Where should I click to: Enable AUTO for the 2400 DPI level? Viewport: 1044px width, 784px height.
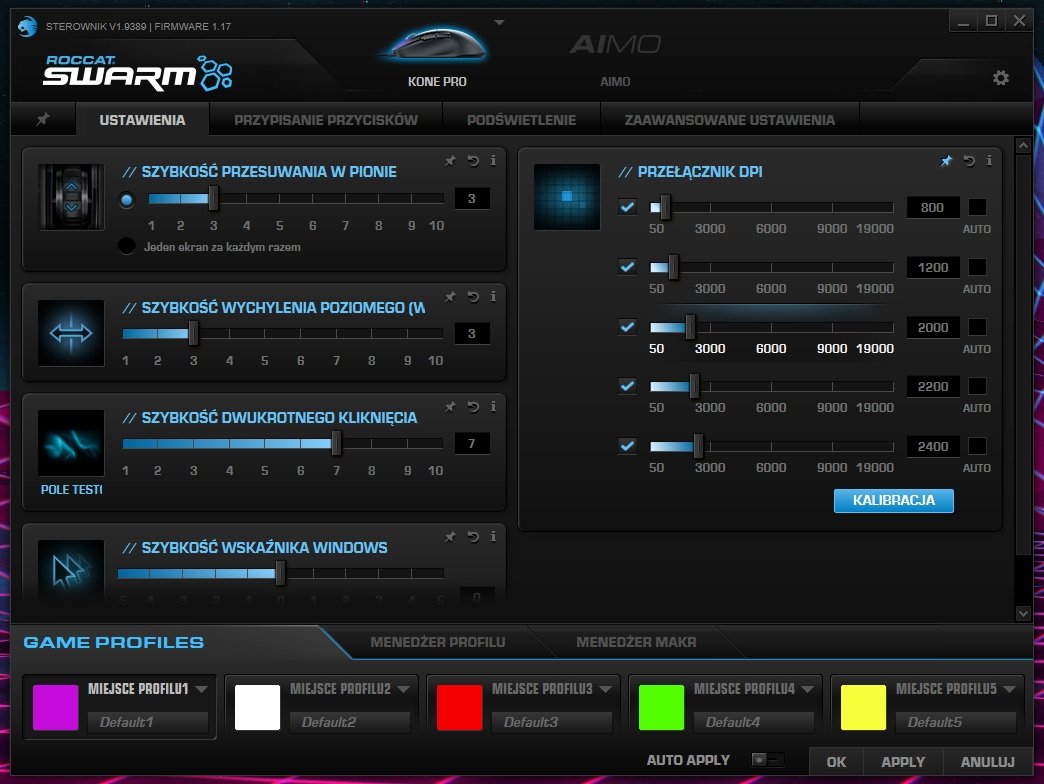click(977, 446)
